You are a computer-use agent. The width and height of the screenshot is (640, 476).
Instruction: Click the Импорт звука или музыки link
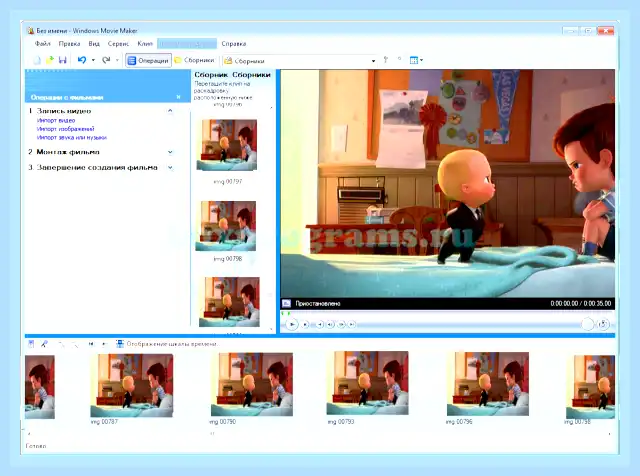[x=72, y=138]
